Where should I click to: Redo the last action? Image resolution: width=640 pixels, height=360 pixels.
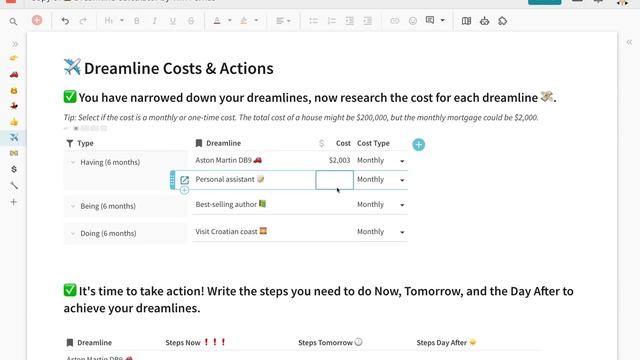click(x=83, y=21)
